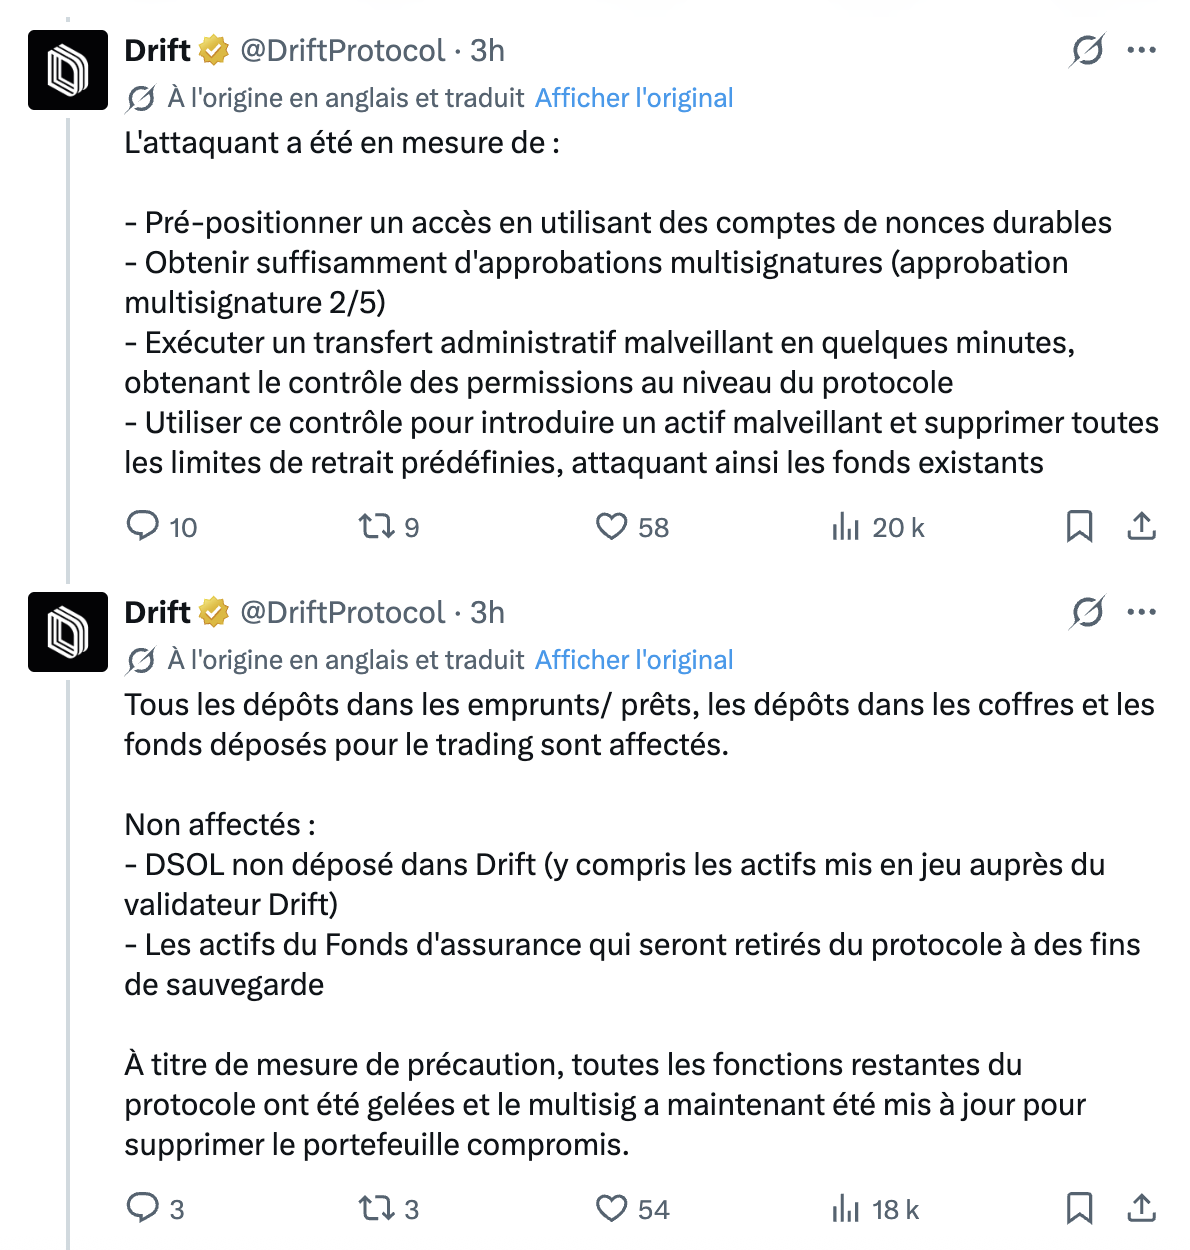
Task: Open the more options menu on the first tweet
Action: point(1140,50)
